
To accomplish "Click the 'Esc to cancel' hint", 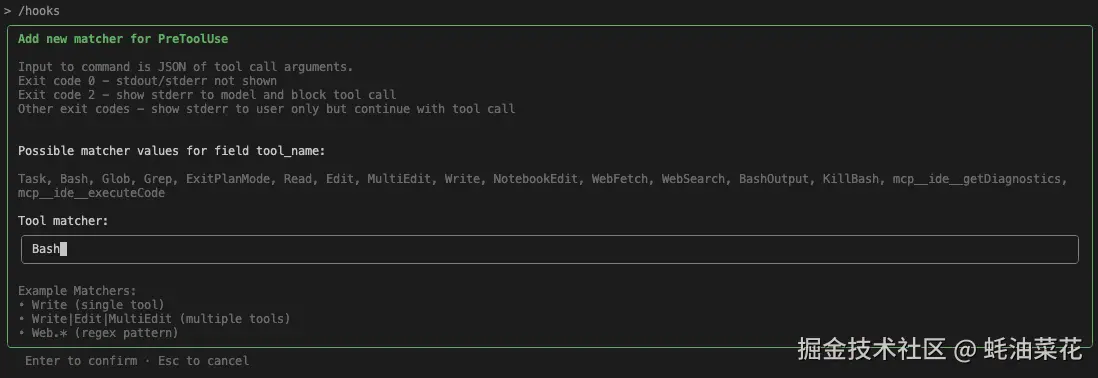I will click(203, 360).
